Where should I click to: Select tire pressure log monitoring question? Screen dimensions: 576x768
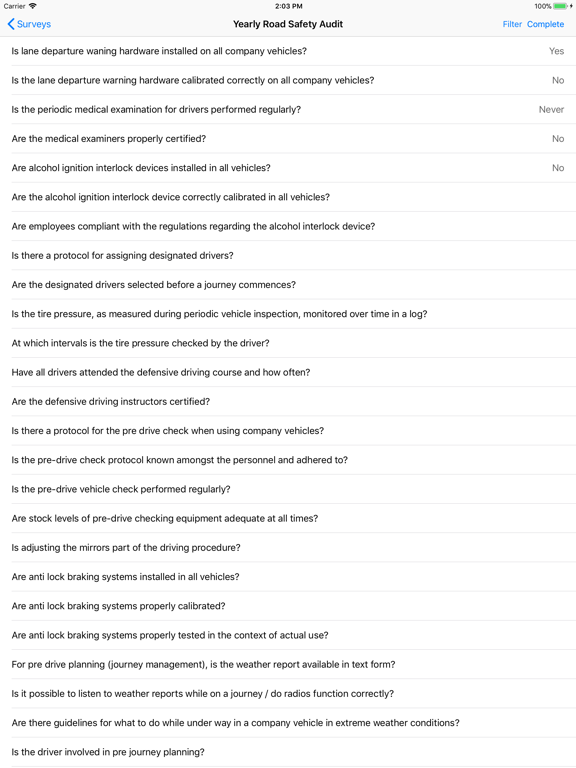288,314
